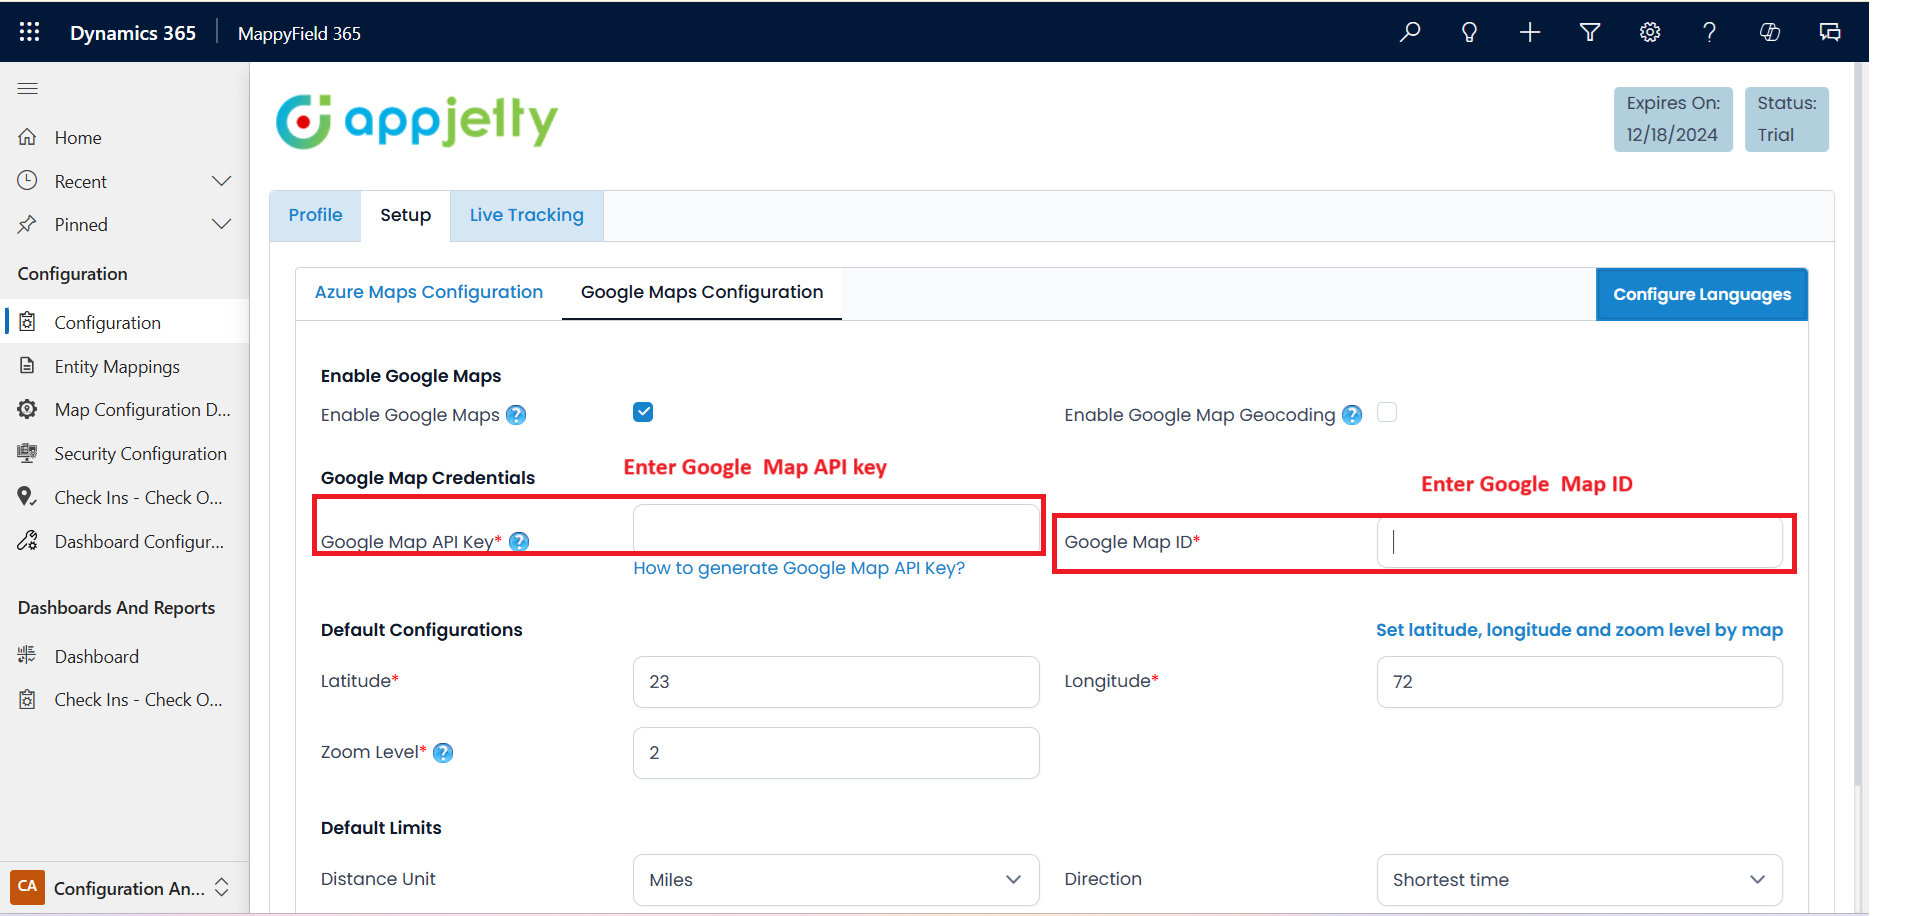Open the Copilot icon in the top bar
The height and width of the screenshot is (916, 1919).
1769,31
